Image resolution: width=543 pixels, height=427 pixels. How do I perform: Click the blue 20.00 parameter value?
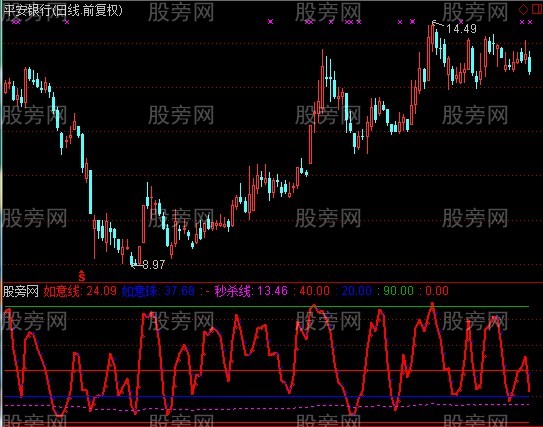point(357,291)
